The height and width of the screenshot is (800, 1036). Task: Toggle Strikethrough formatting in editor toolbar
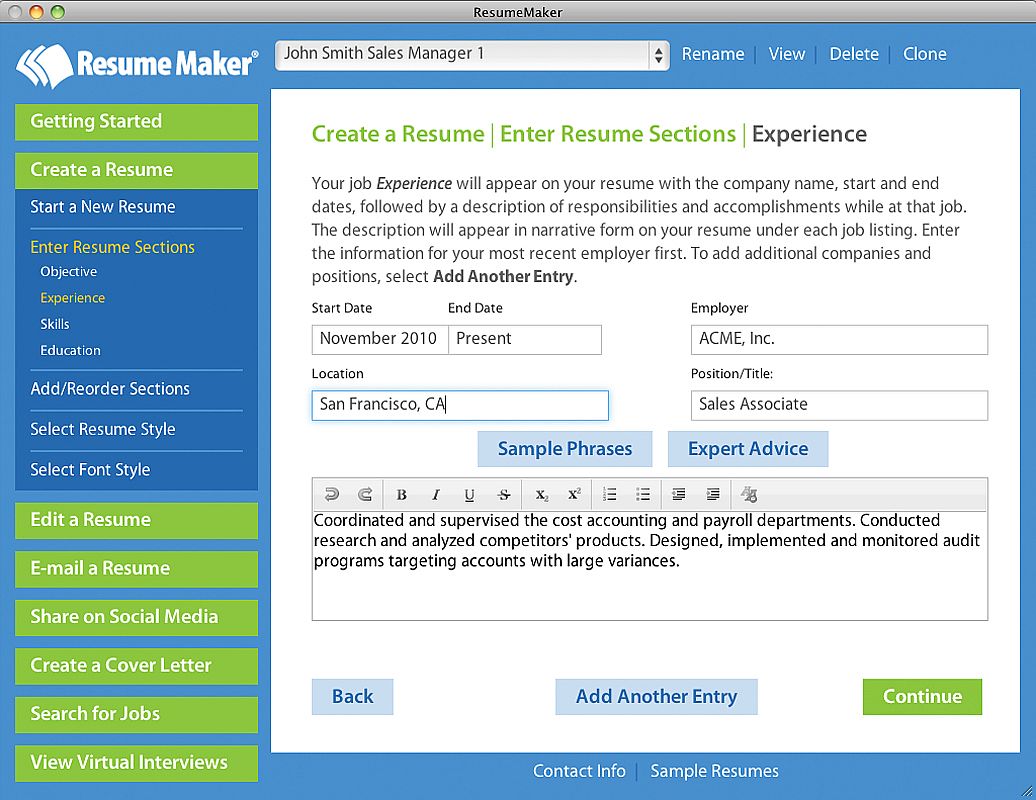(503, 495)
